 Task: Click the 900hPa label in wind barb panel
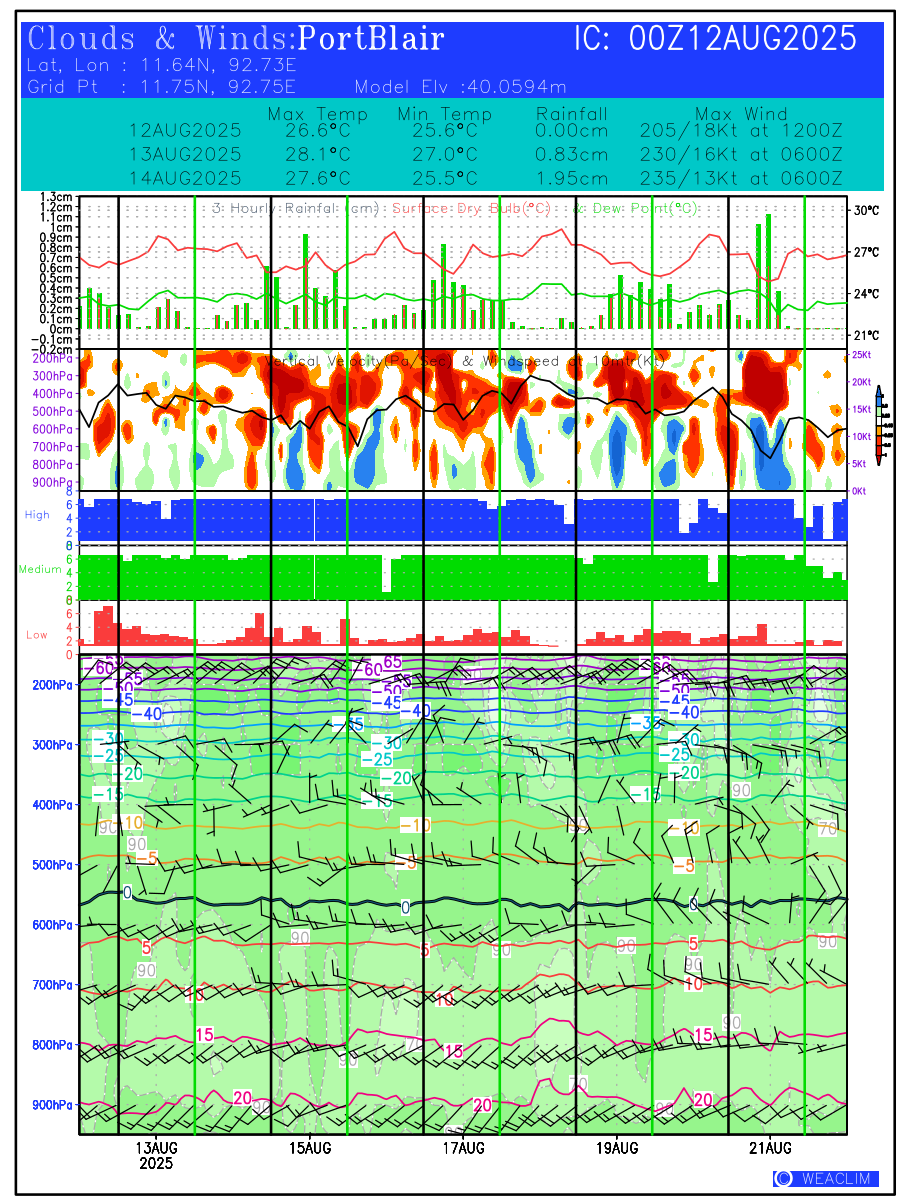[x=52, y=1105]
